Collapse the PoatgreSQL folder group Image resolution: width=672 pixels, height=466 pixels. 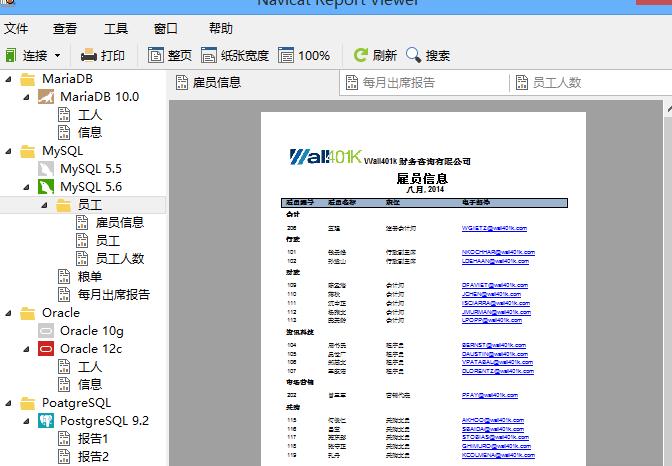coord(8,403)
